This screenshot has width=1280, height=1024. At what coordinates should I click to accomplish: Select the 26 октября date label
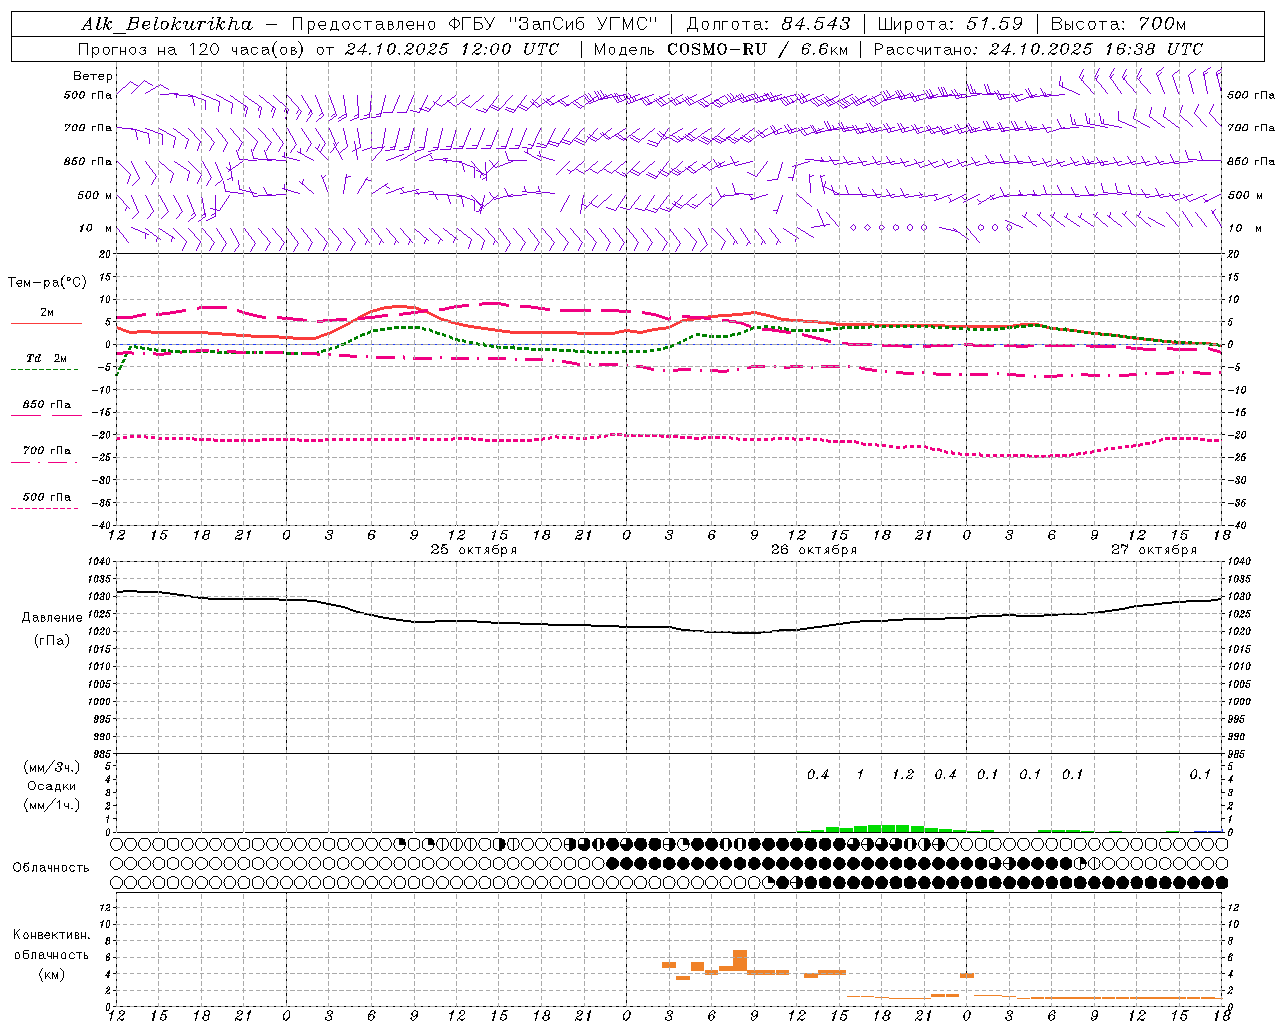[x=813, y=550]
